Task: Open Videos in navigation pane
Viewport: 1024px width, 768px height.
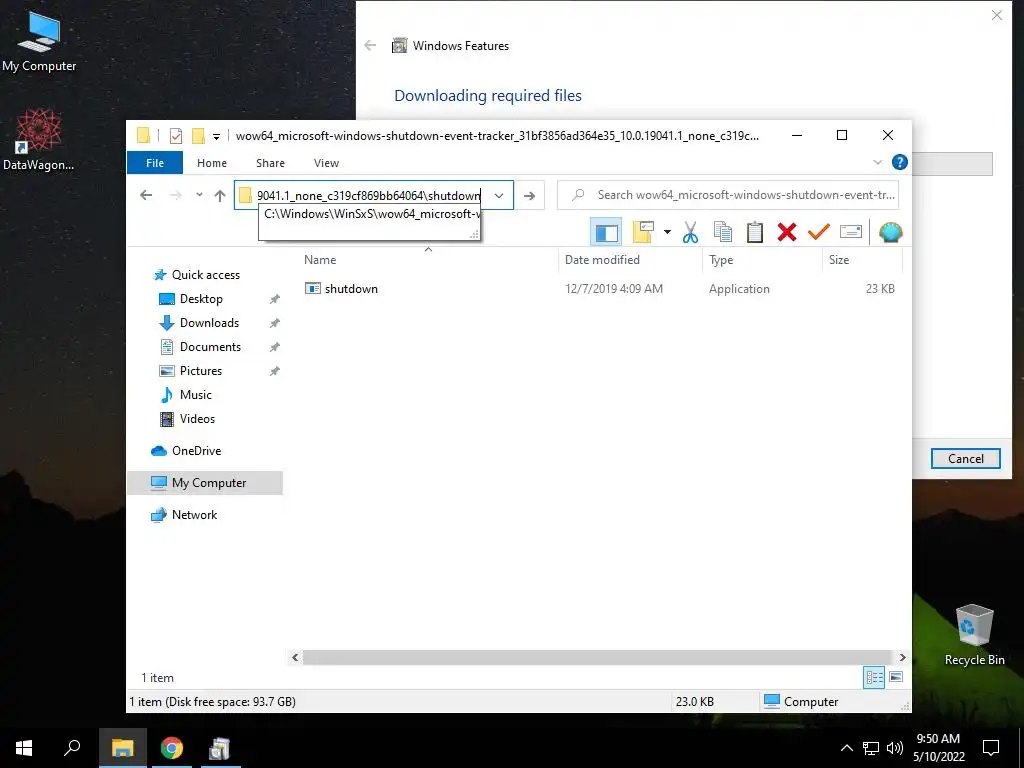Action: [197, 419]
